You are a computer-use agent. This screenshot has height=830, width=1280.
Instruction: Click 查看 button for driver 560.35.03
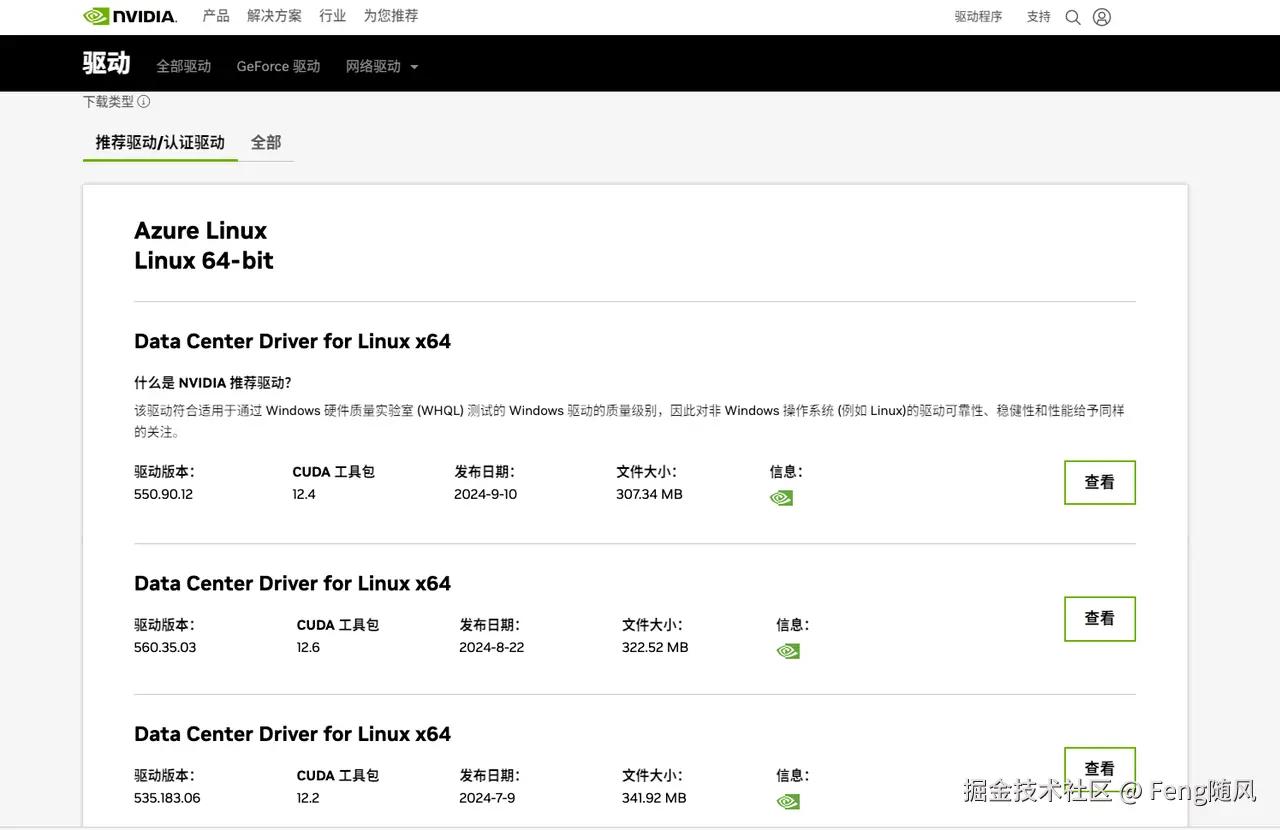click(x=1100, y=618)
